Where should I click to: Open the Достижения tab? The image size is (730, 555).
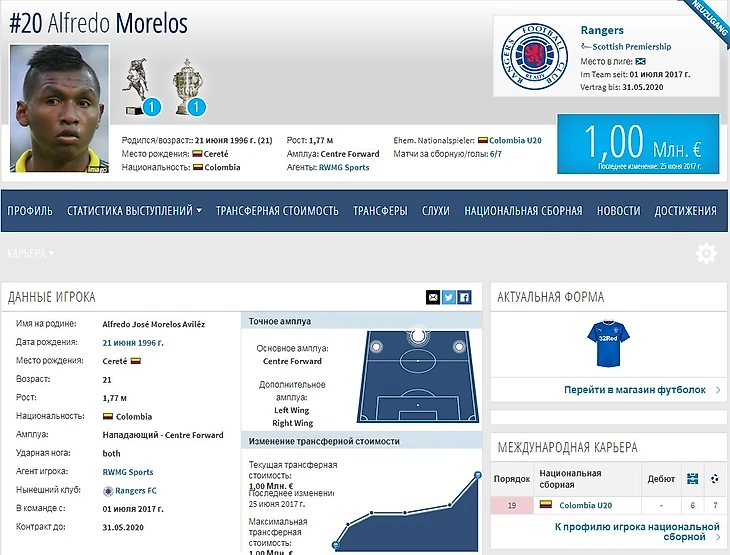tap(685, 211)
